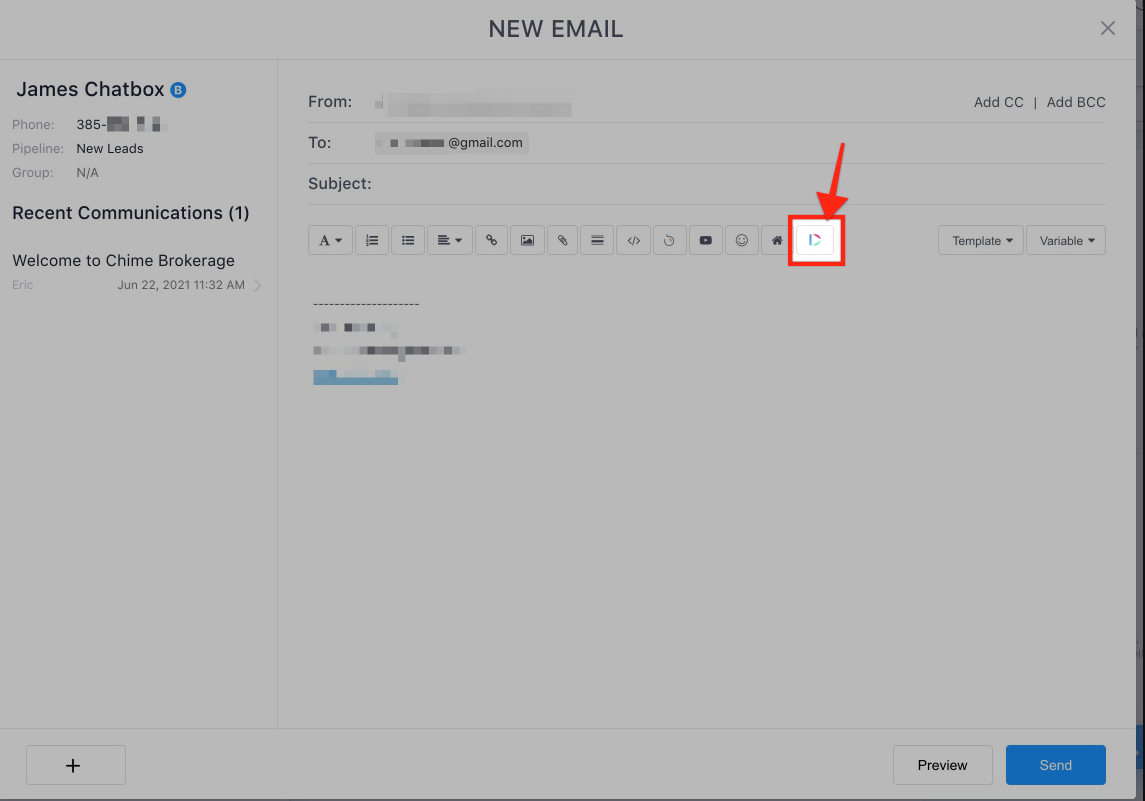Insert a property with the home icon

777,240
